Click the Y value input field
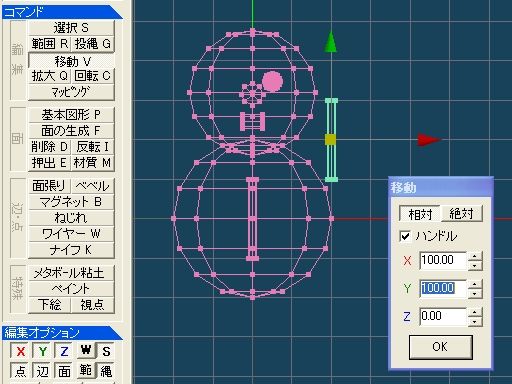512x384 pixels. (443, 288)
